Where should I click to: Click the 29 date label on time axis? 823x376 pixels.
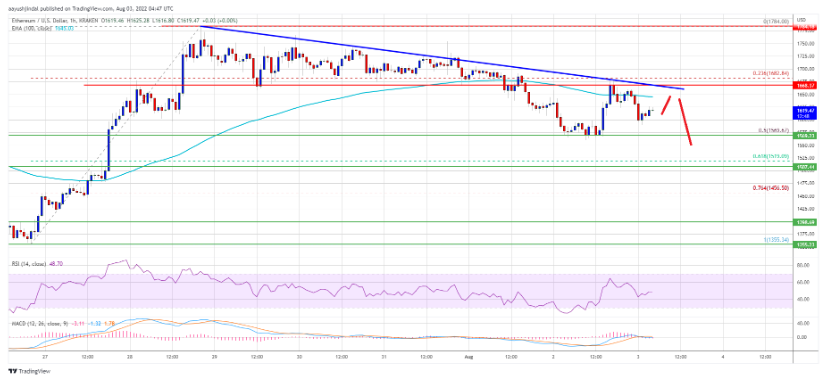click(x=215, y=357)
